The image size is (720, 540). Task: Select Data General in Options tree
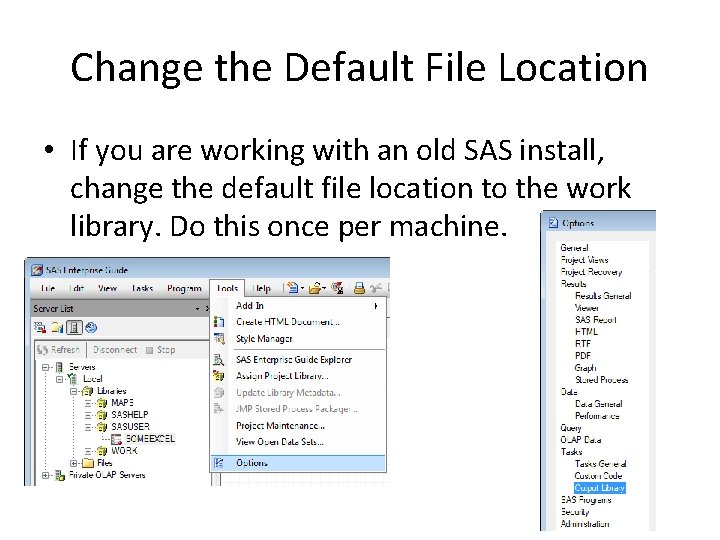pos(599,404)
